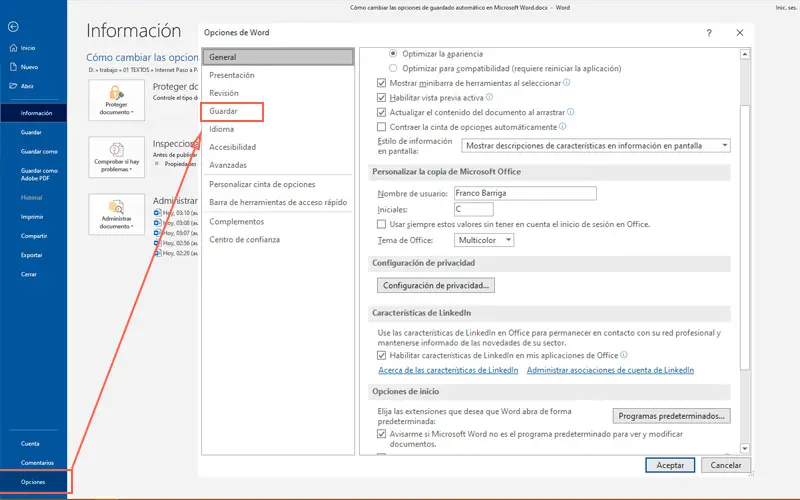Click Compartir in the sidebar
The width and height of the screenshot is (800, 500).
[33, 236]
